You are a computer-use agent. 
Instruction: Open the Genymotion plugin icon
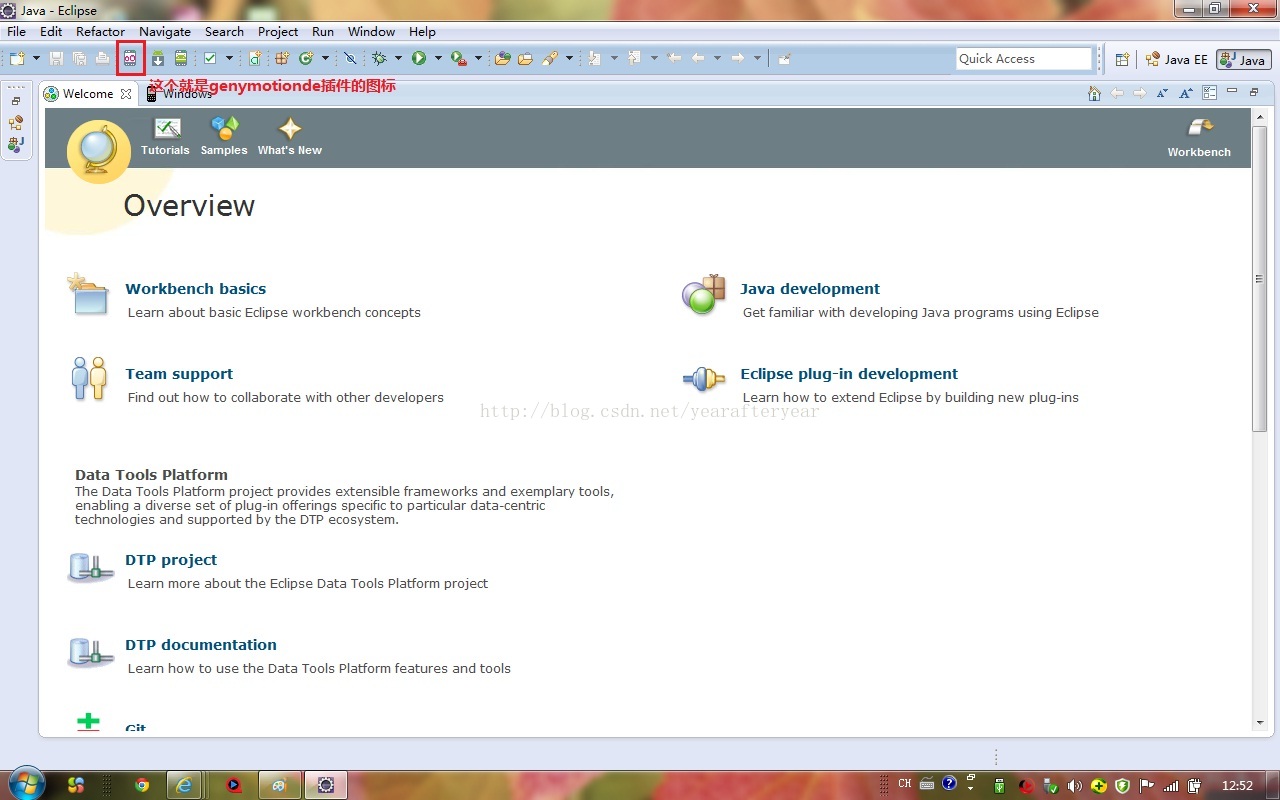[x=130, y=59]
